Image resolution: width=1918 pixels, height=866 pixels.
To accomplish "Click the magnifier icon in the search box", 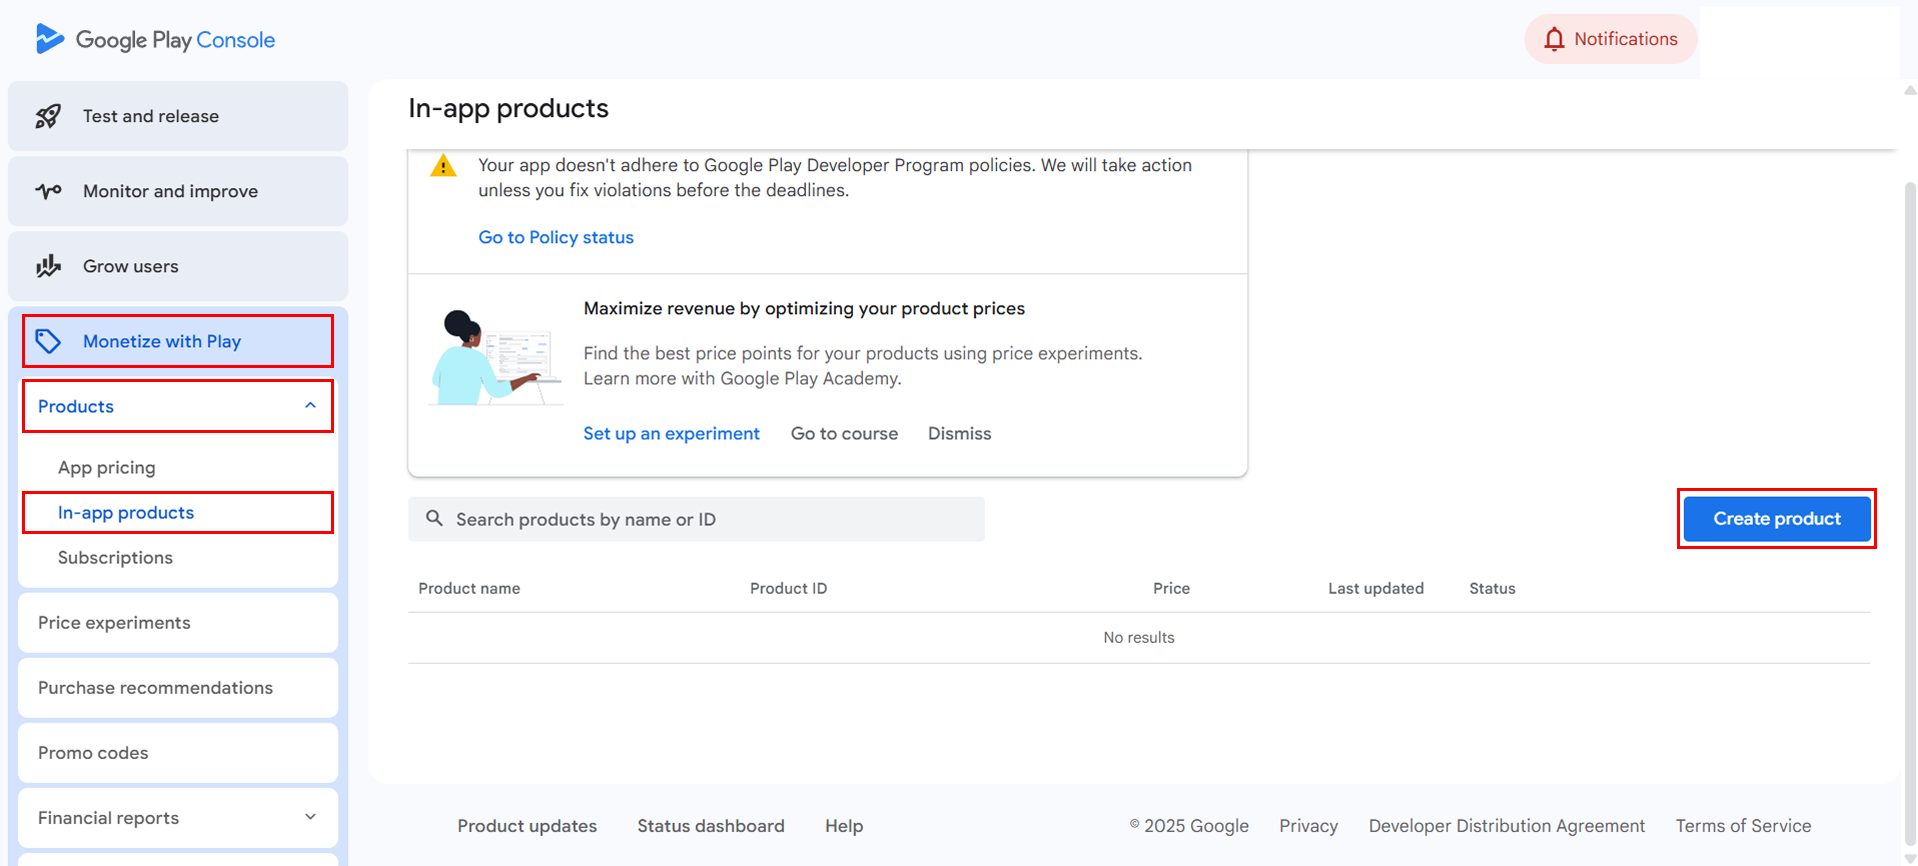I will [434, 518].
